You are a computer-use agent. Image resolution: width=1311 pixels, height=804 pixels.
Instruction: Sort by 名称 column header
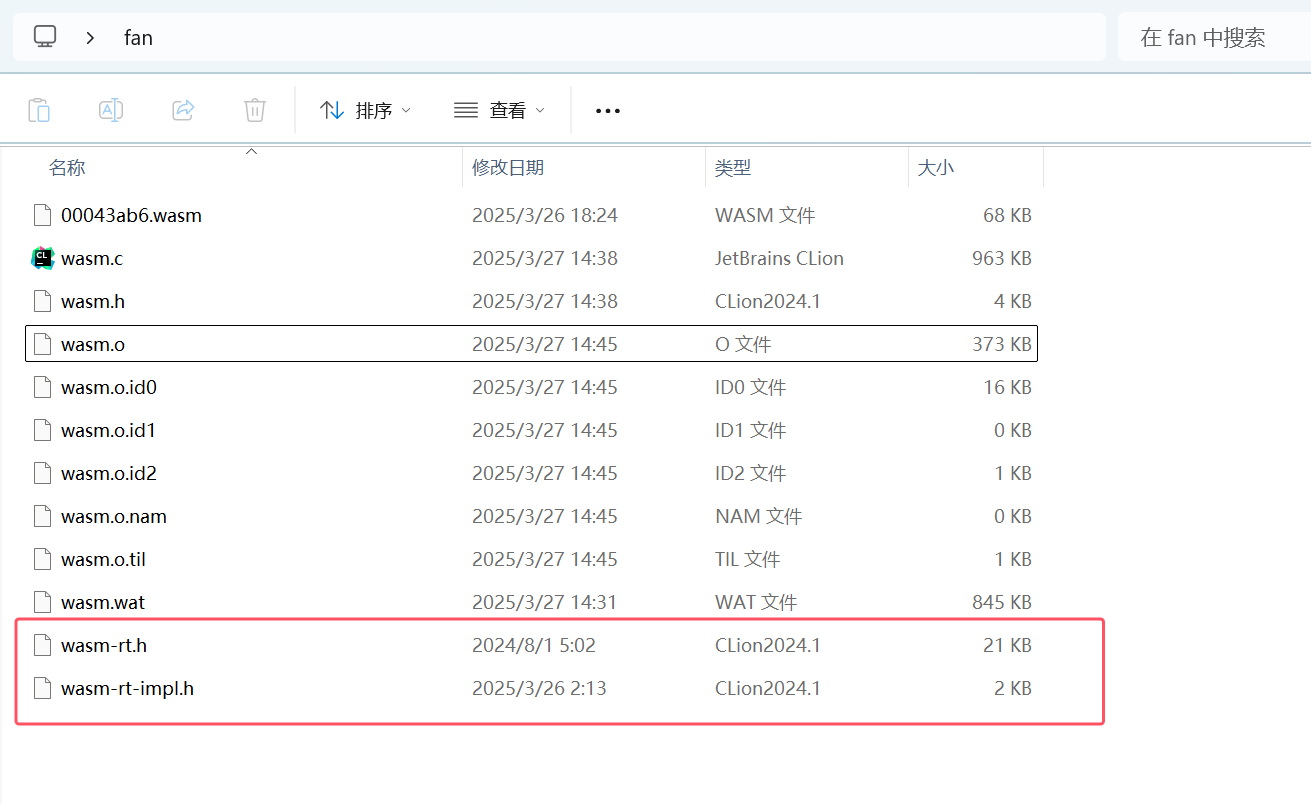click(67, 168)
